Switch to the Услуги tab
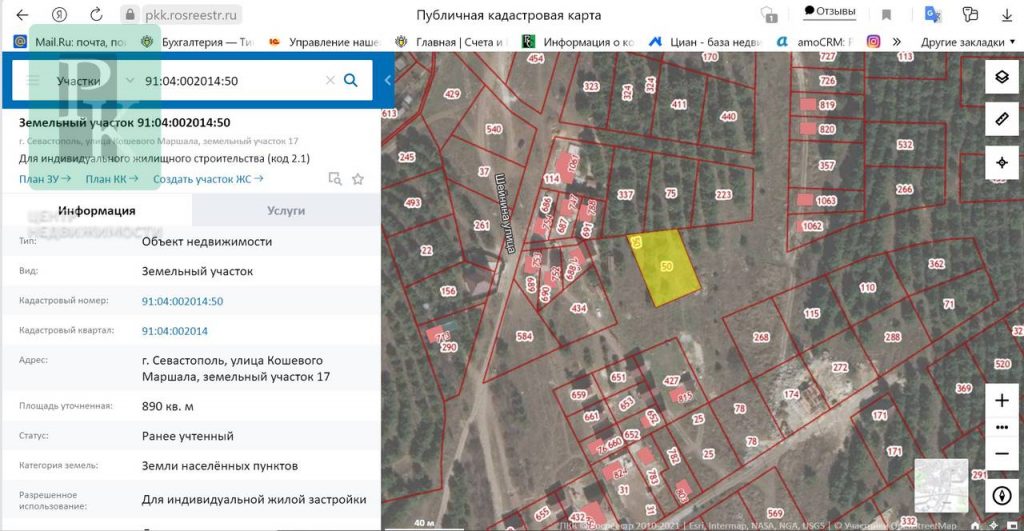This screenshot has width=1024, height=531. click(286, 210)
